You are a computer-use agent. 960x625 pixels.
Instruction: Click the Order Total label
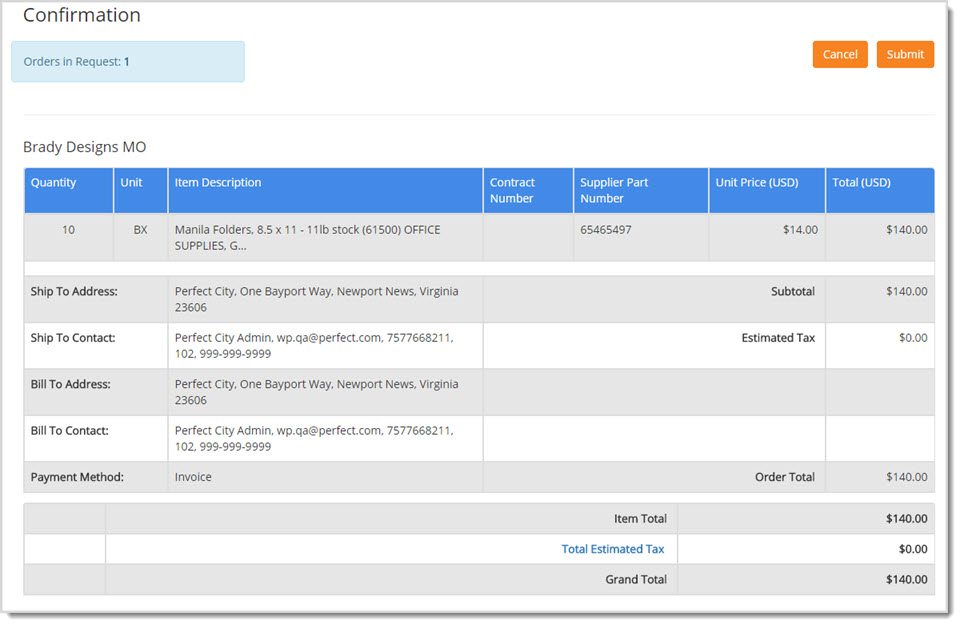click(x=784, y=477)
